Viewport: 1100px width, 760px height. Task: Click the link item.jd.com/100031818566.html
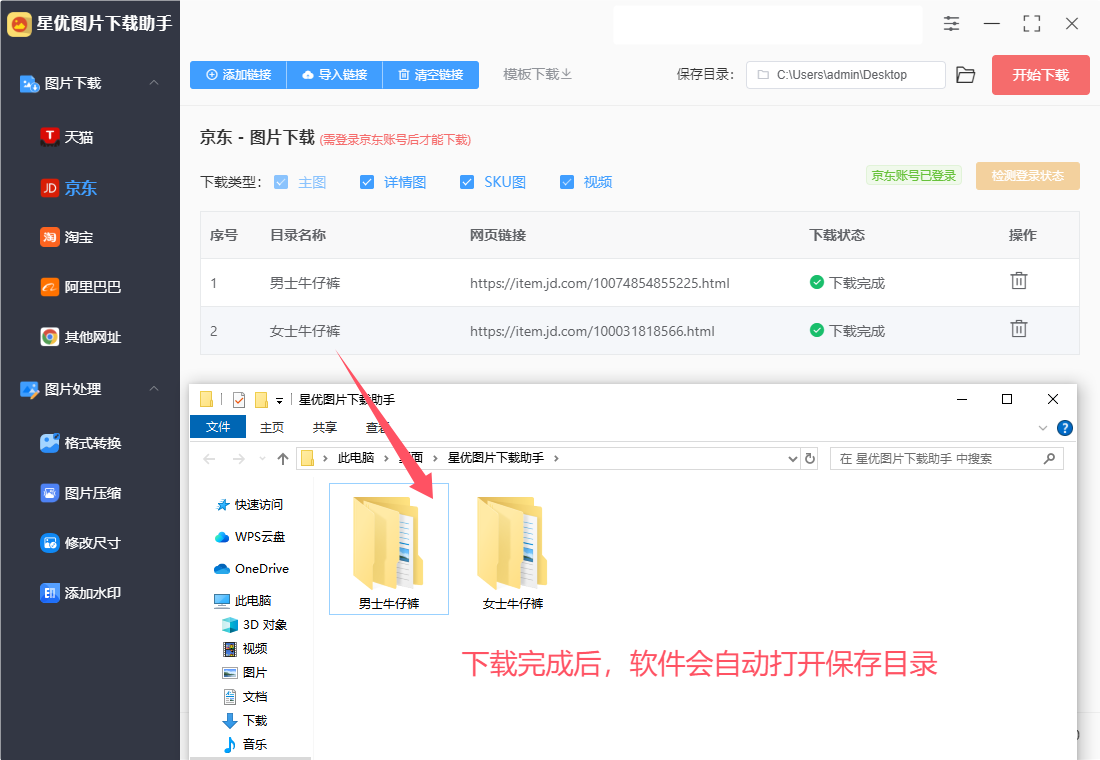pos(592,331)
